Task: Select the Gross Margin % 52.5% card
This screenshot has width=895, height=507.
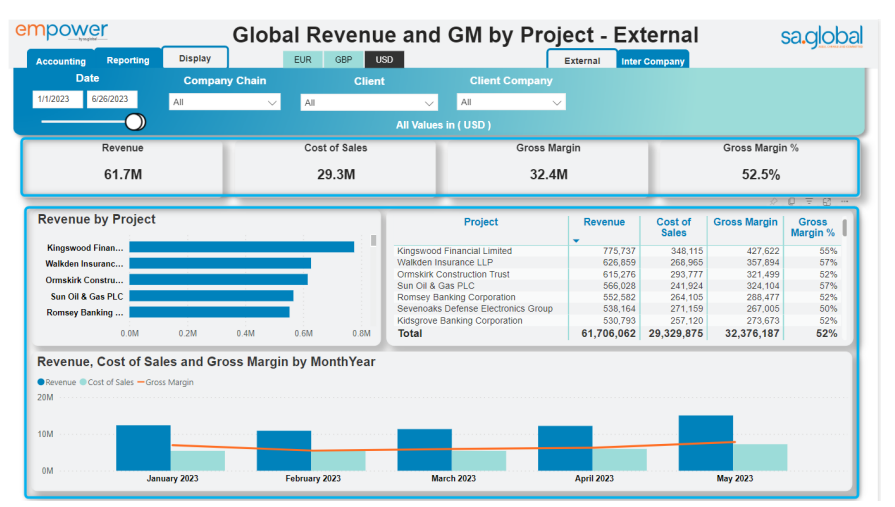Action: tap(760, 167)
